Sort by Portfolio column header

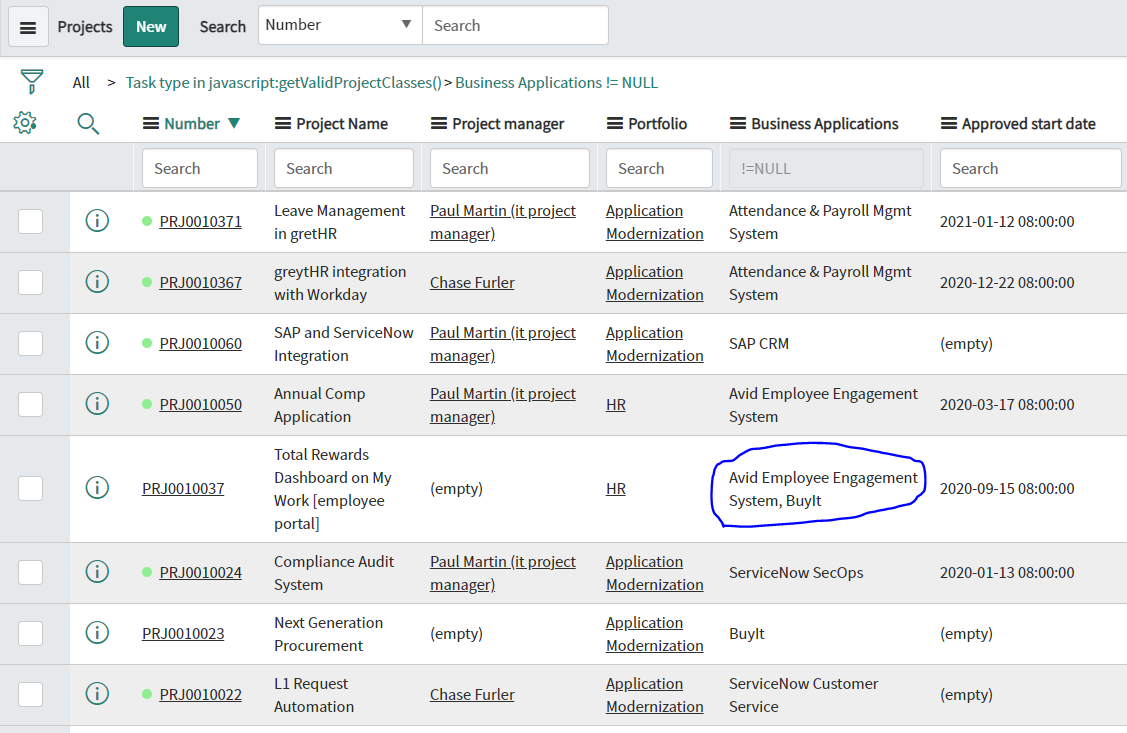(x=658, y=124)
